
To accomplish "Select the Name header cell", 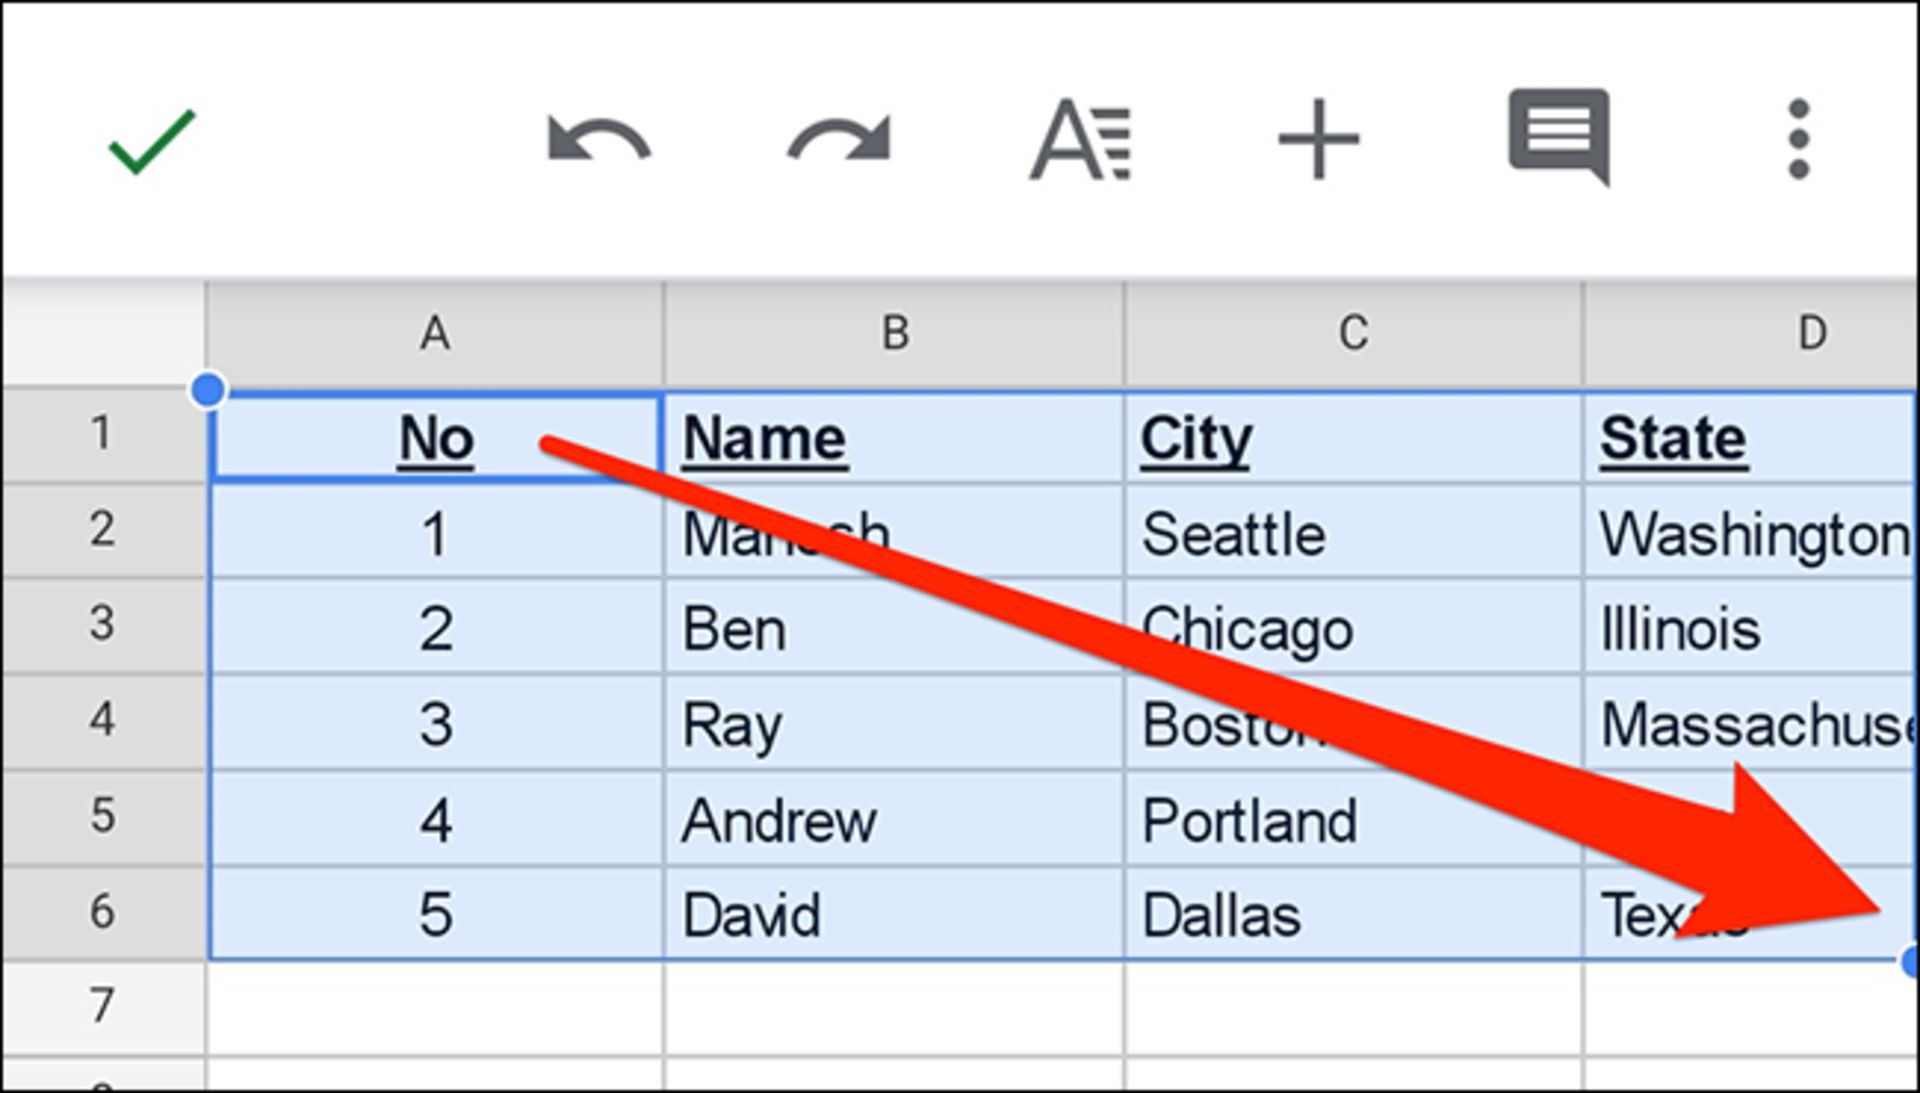I will click(894, 438).
